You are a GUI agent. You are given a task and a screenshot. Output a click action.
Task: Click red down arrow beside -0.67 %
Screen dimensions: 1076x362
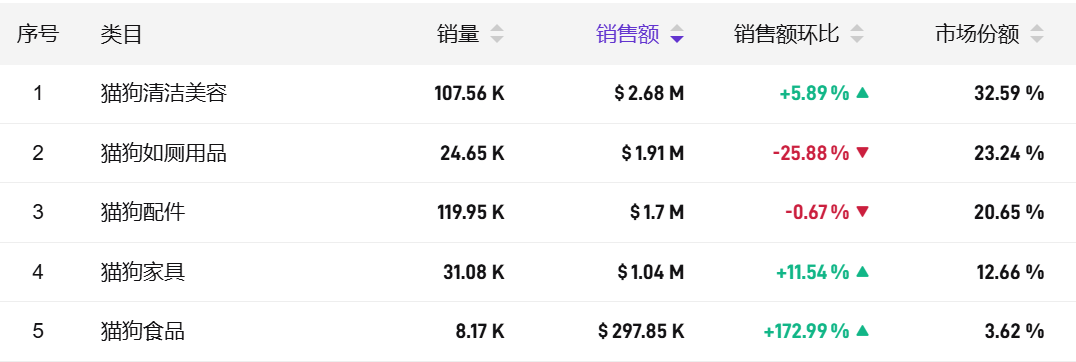[863, 213]
